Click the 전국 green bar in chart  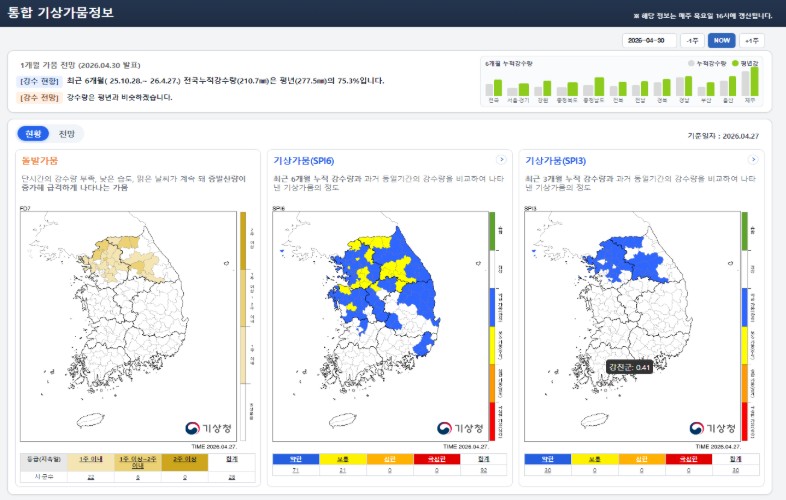(x=498, y=88)
